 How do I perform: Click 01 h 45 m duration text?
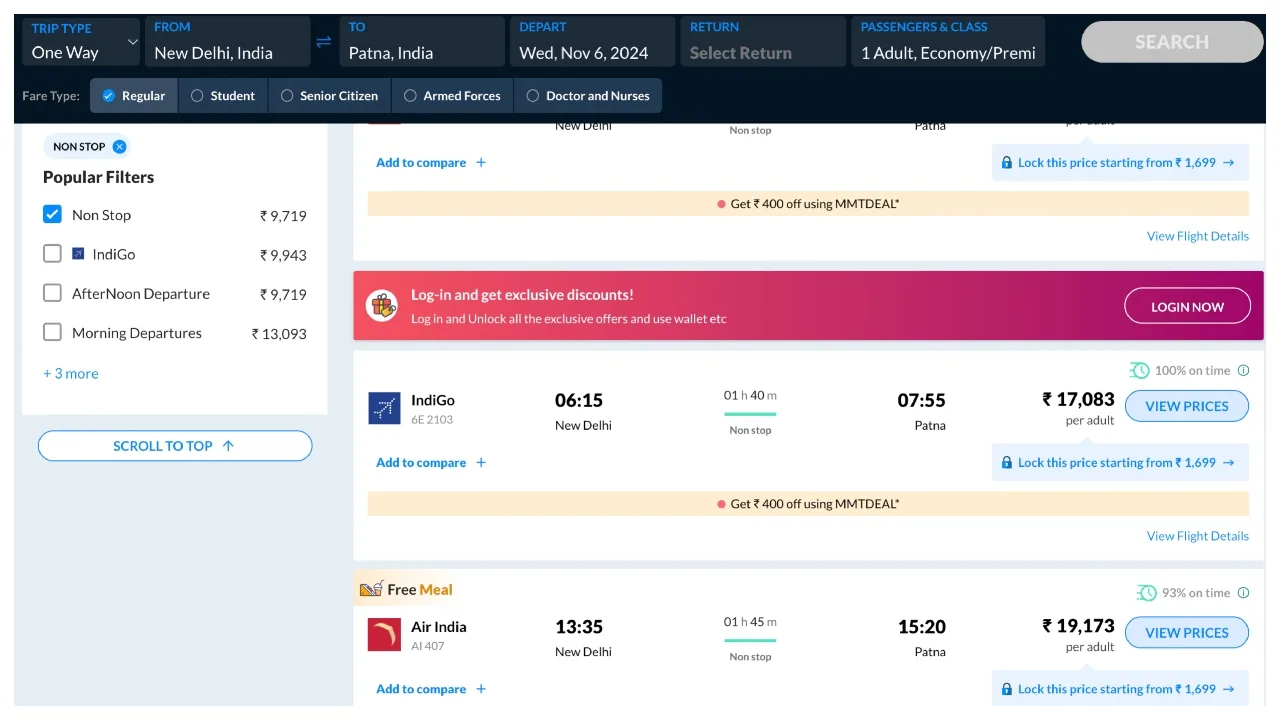tap(750, 622)
